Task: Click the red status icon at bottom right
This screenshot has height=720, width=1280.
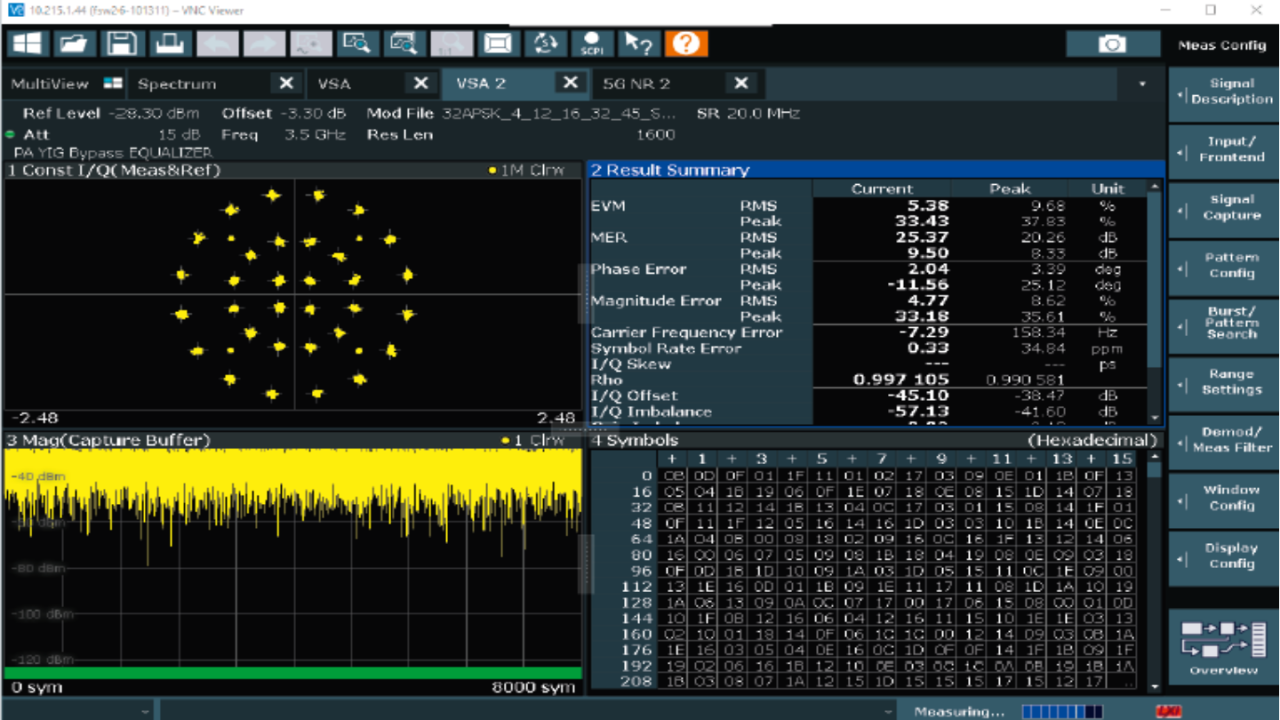Action: (1167, 711)
